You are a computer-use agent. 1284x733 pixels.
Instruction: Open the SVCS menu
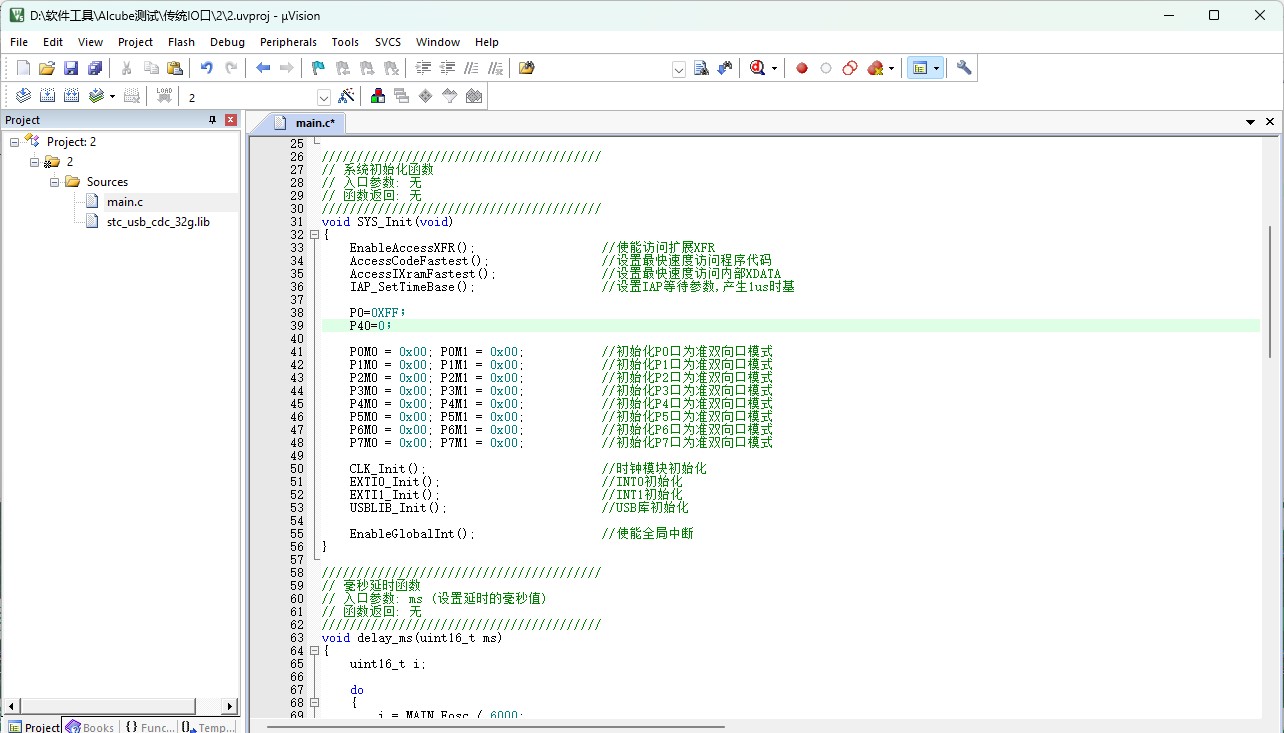click(388, 42)
